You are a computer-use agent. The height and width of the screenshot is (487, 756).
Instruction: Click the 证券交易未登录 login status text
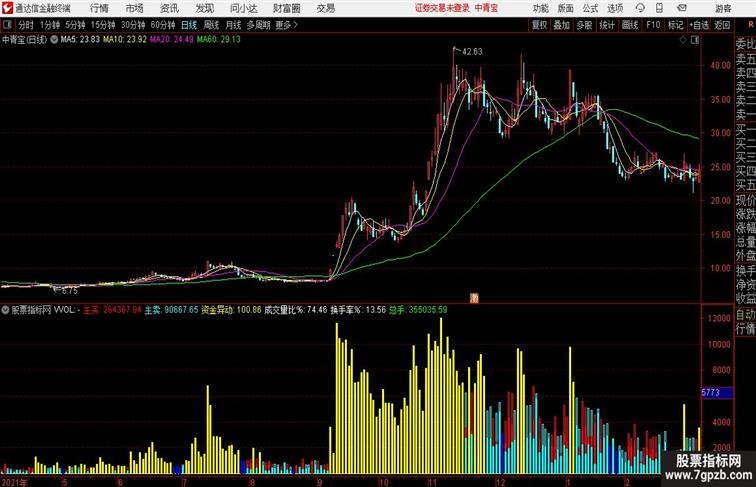click(x=442, y=8)
